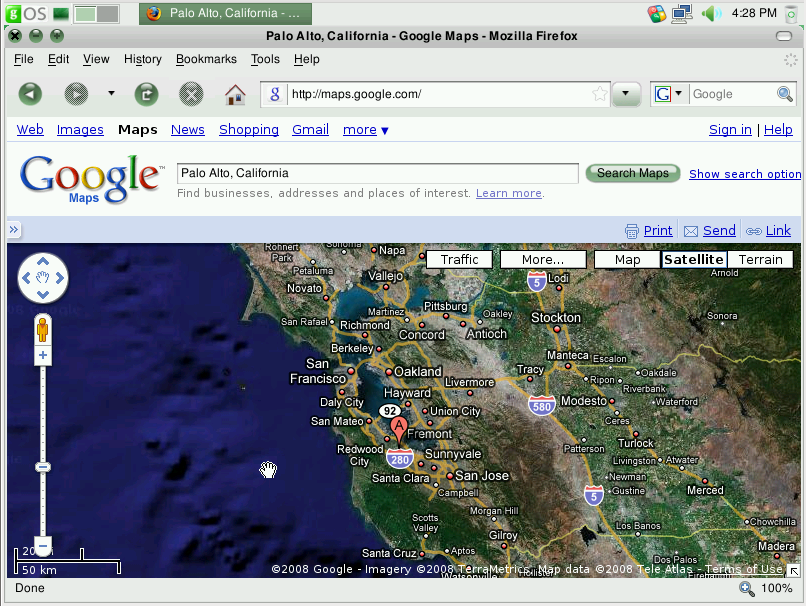Image resolution: width=806 pixels, height=606 pixels.
Task: Pan the map down with the down arrow
Action: [43, 295]
